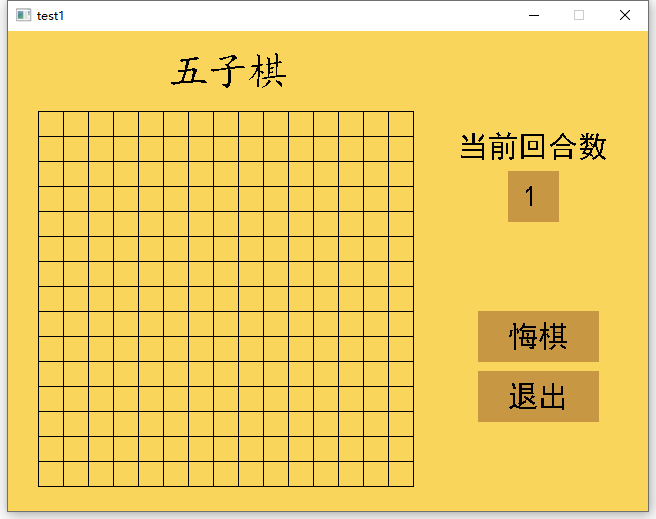
Task: Close the test1 window
Action: coord(625,15)
